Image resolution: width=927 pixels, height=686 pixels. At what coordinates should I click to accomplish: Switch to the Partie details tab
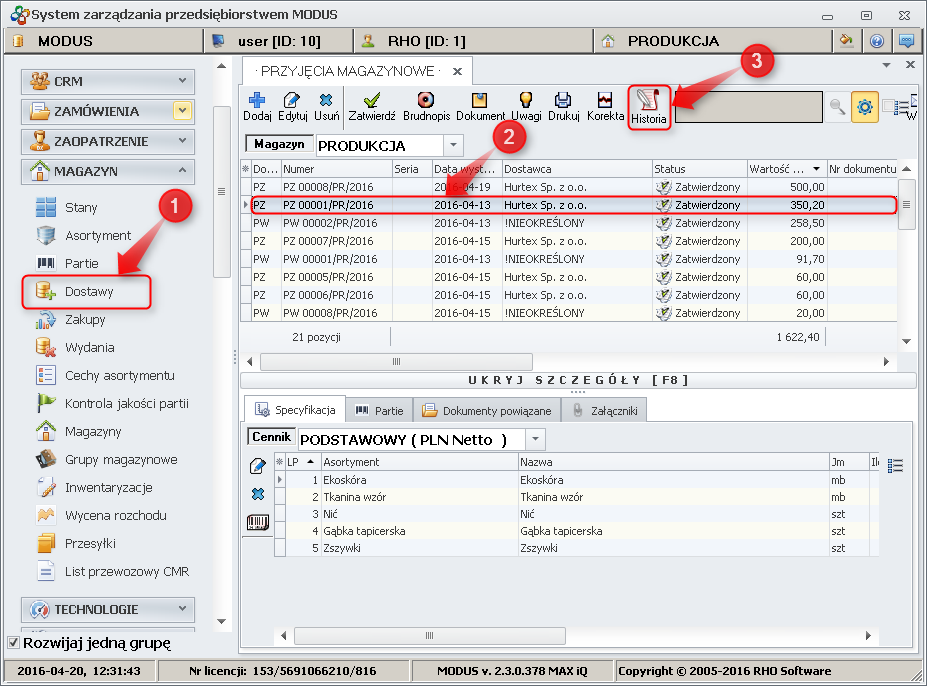(x=380, y=410)
